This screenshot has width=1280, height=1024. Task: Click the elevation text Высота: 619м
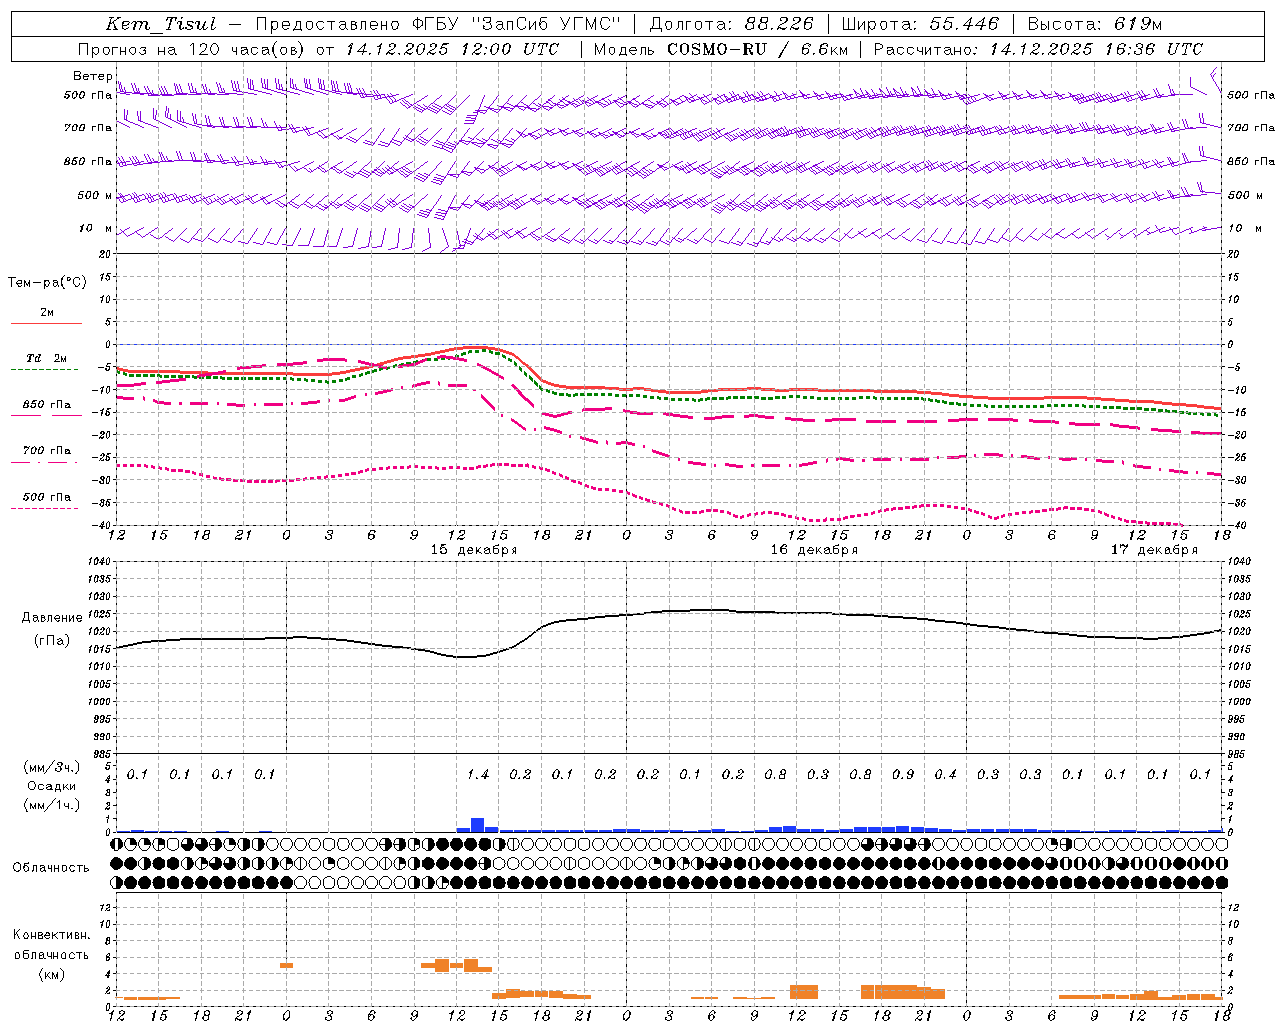[1095, 24]
